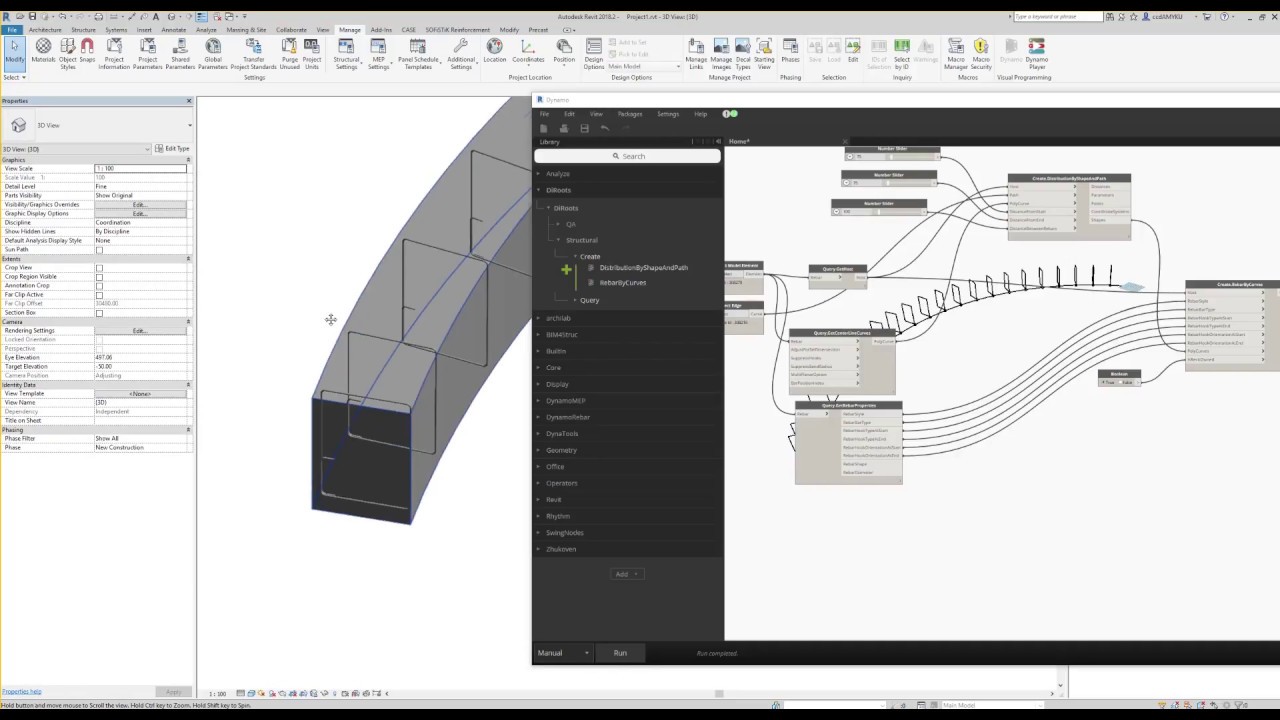Viewport: 1280px width, 720px height.
Task: Open the Revit File menu
Action: click(x=11, y=30)
